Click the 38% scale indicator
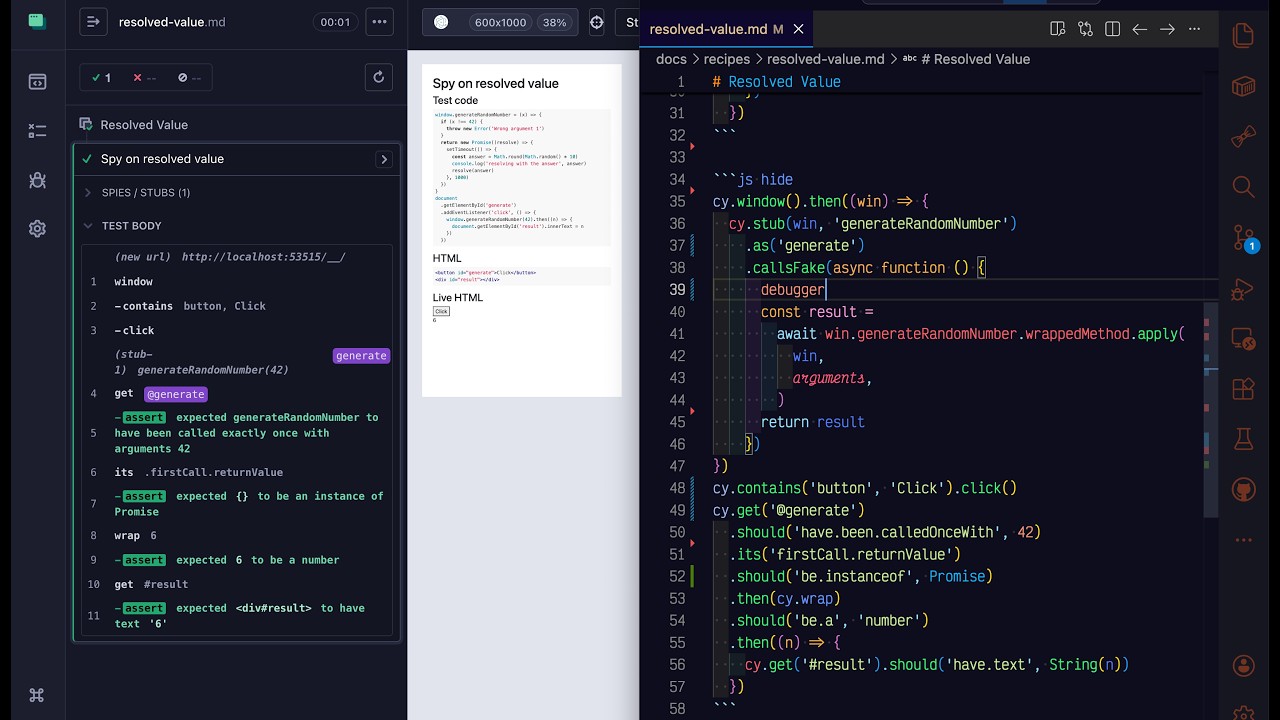This screenshot has width=1280, height=720. point(554,22)
